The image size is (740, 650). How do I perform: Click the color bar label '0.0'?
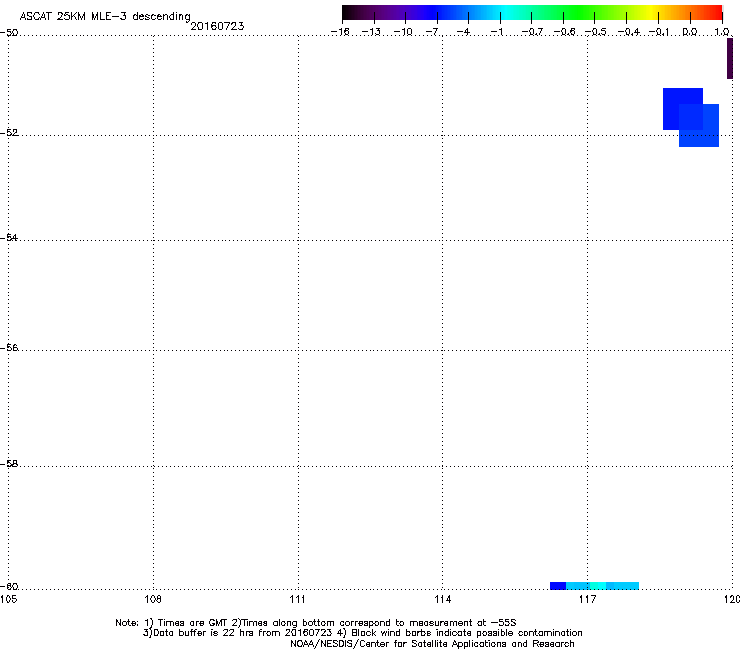[690, 32]
